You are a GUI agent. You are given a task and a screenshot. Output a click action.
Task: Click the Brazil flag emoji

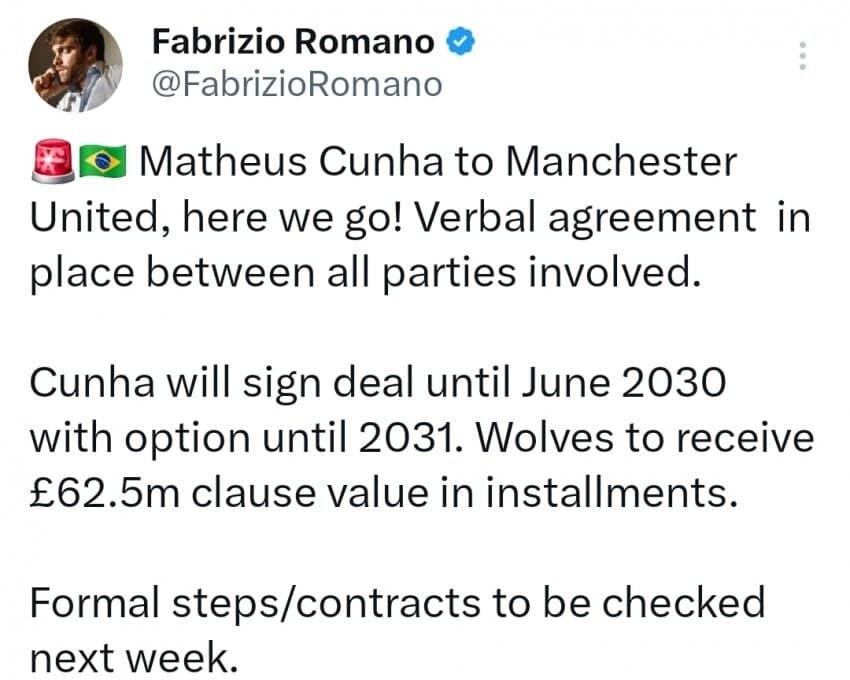pyautogui.click(x=104, y=162)
